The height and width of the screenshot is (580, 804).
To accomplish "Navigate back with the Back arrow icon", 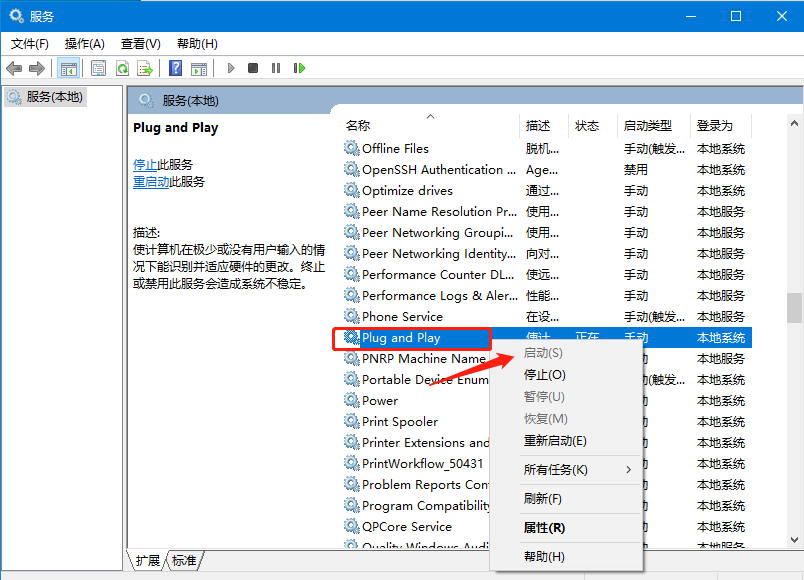I will pos(13,68).
